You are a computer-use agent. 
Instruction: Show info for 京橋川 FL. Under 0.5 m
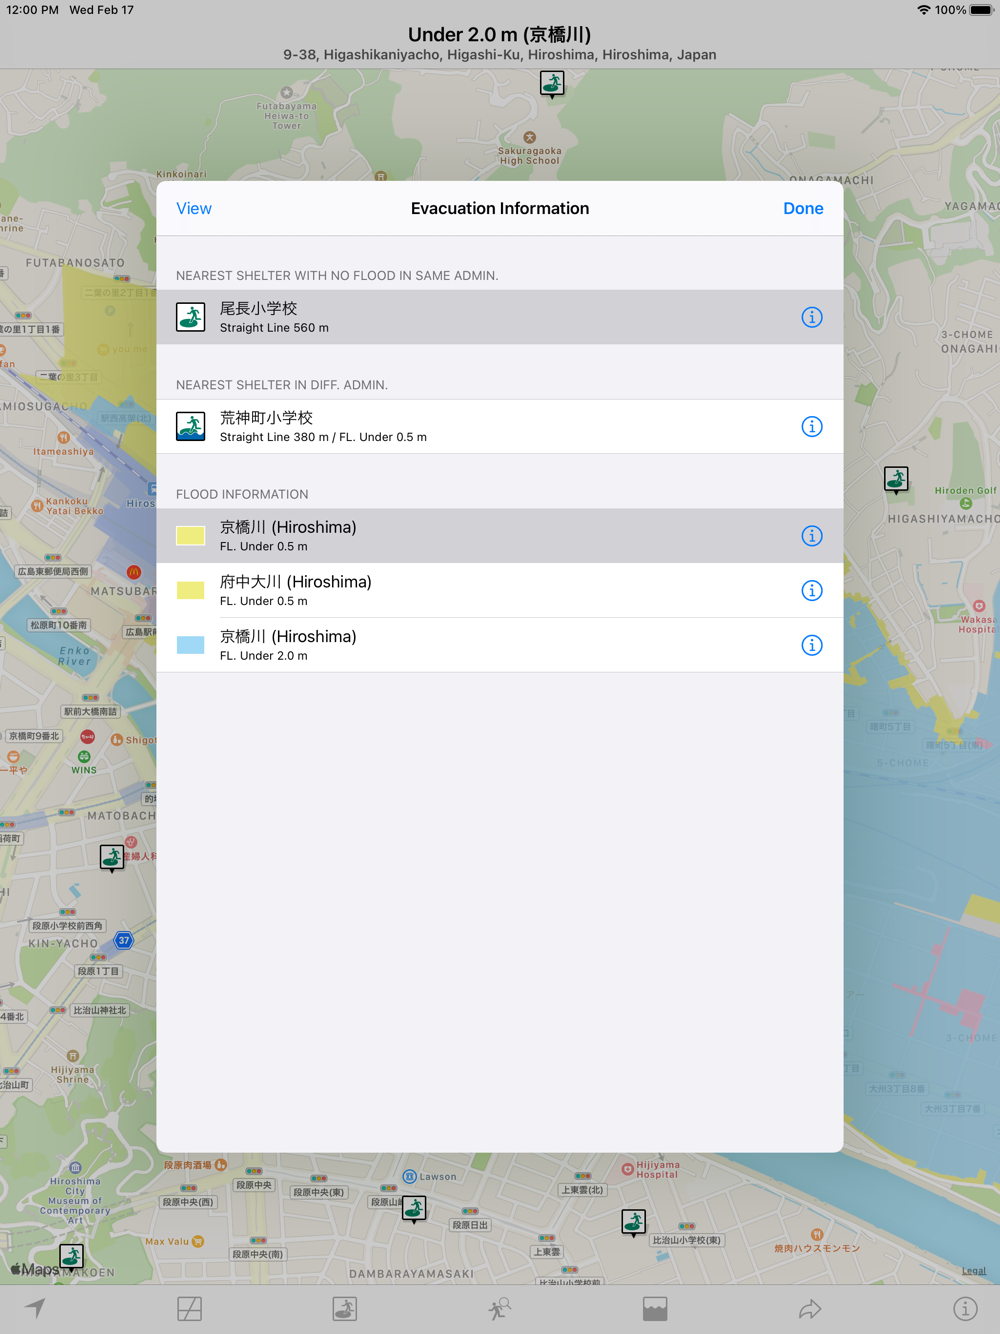click(811, 536)
